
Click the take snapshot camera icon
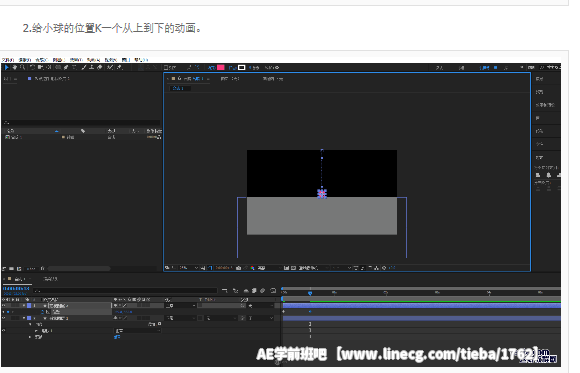(239, 268)
